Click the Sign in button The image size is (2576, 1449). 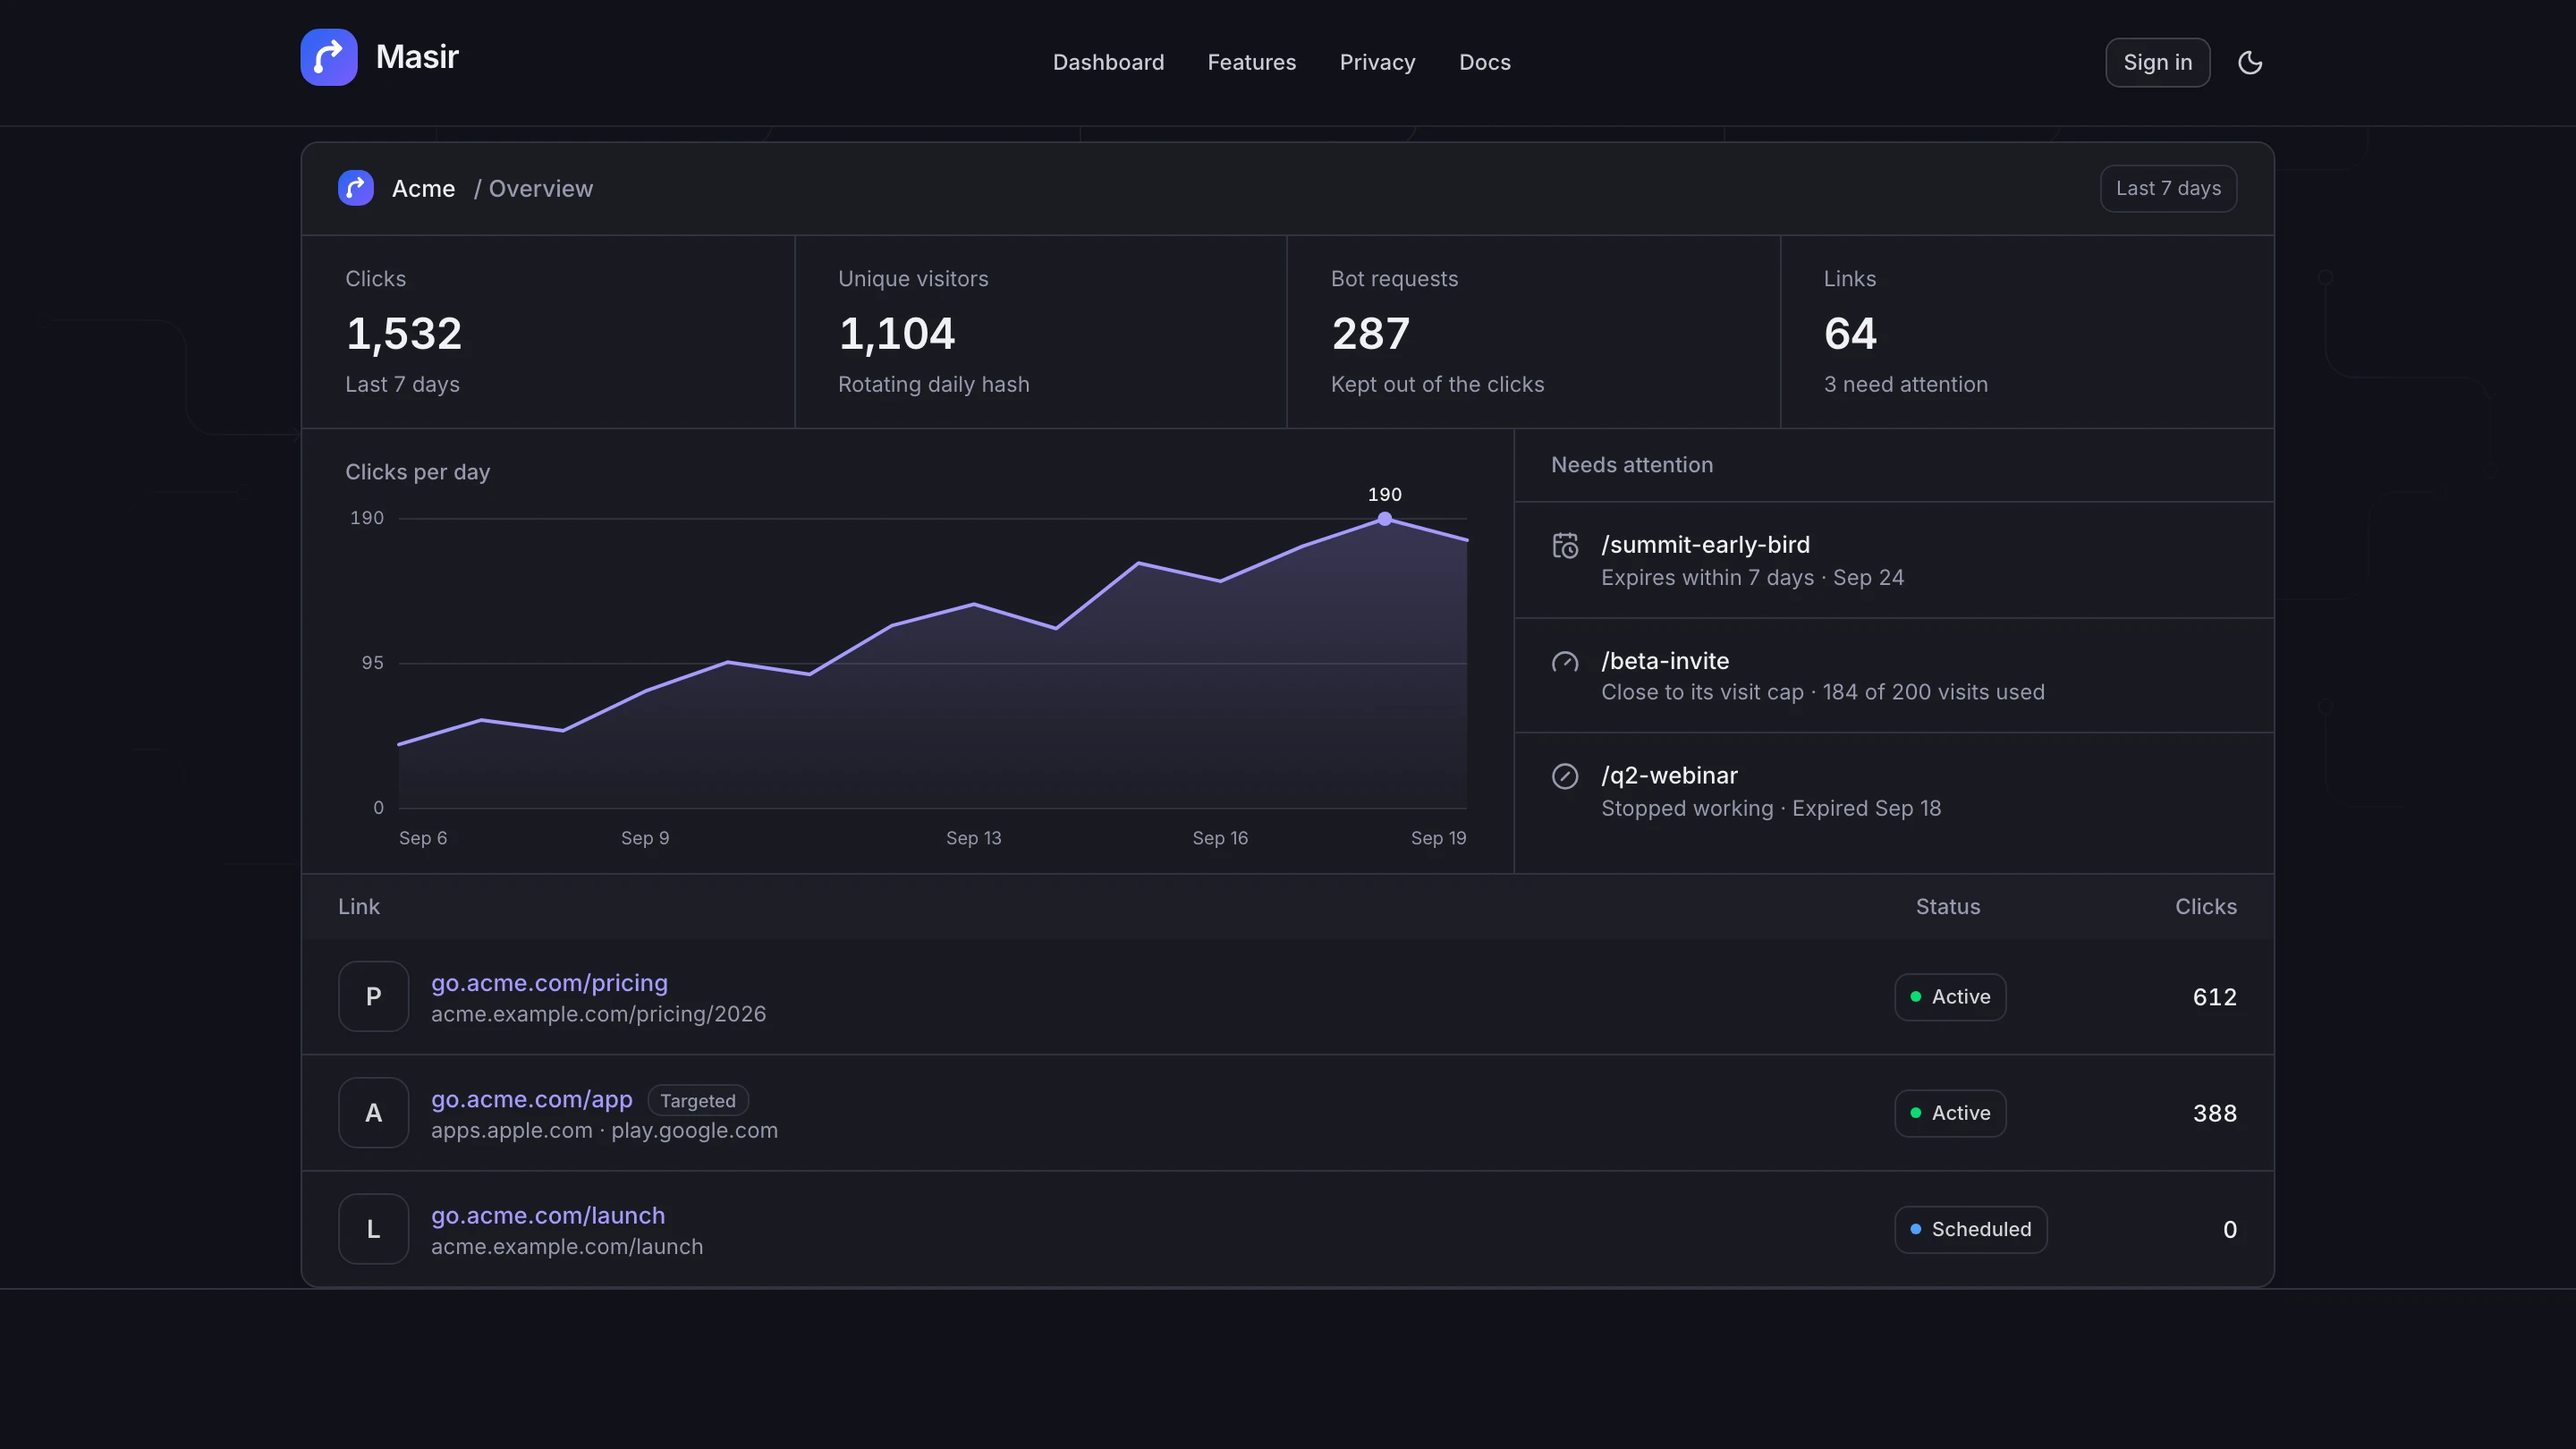[2157, 63]
